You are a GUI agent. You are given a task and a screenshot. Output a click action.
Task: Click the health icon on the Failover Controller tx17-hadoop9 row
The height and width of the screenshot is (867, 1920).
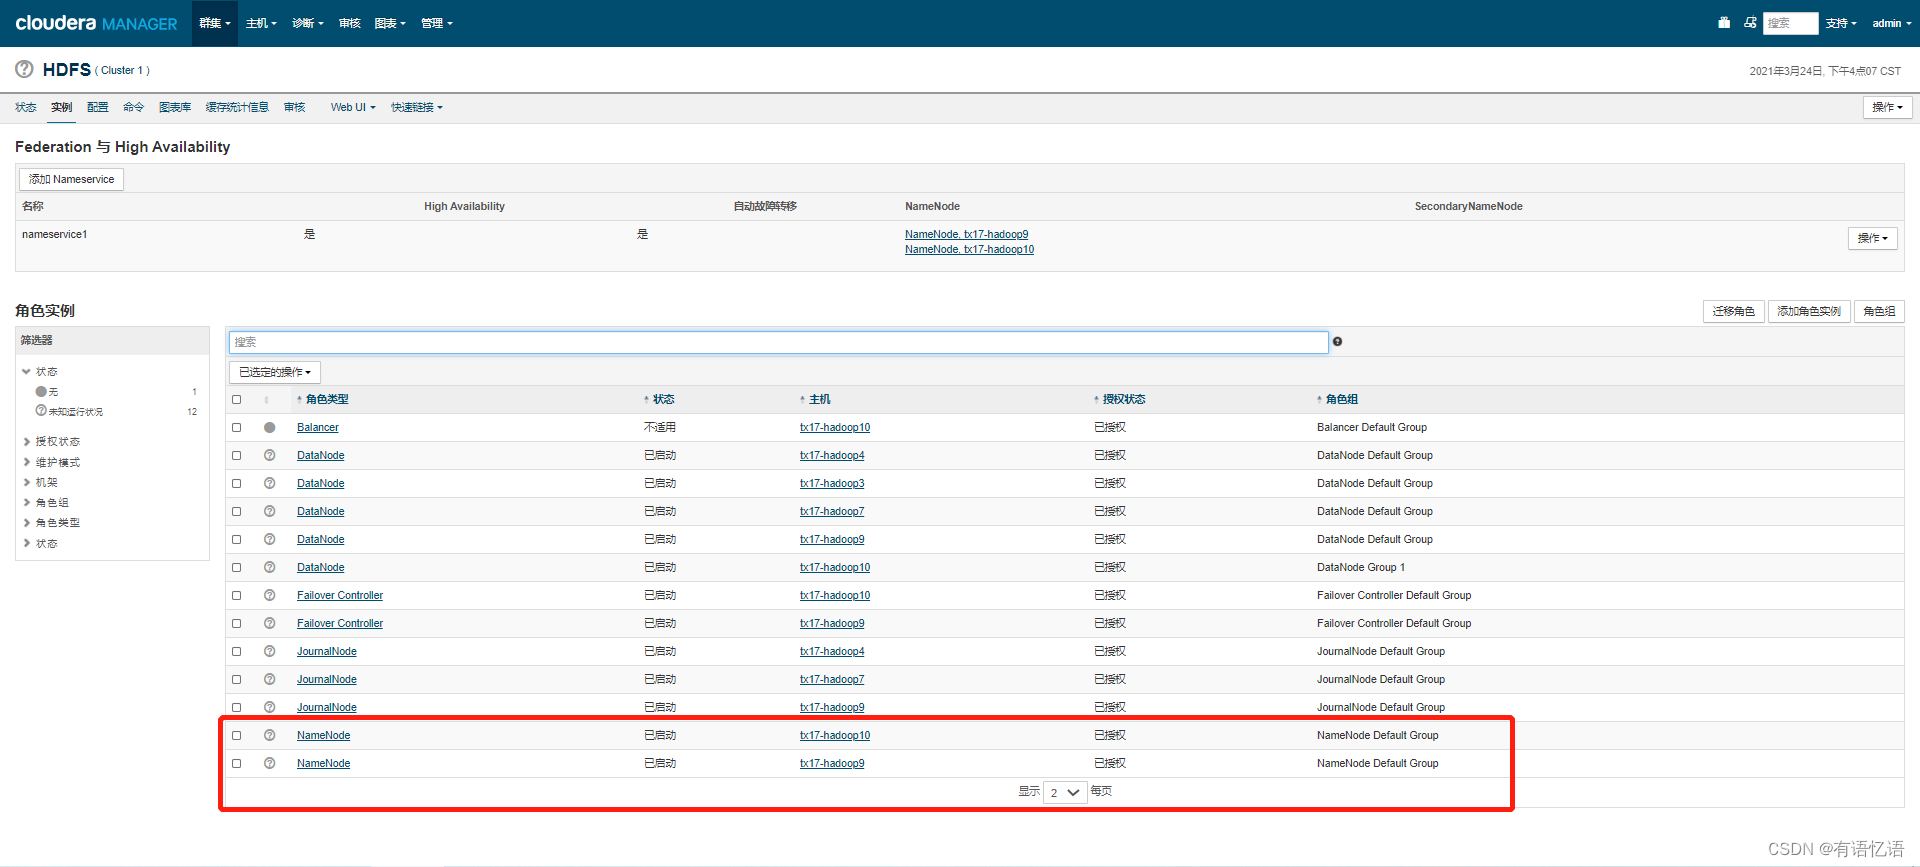(x=270, y=623)
